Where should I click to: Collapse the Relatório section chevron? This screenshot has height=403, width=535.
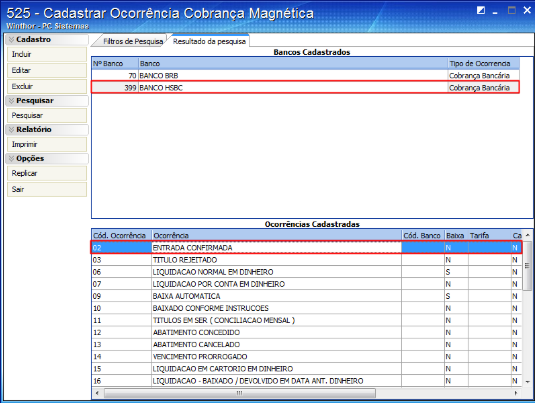(x=12, y=130)
